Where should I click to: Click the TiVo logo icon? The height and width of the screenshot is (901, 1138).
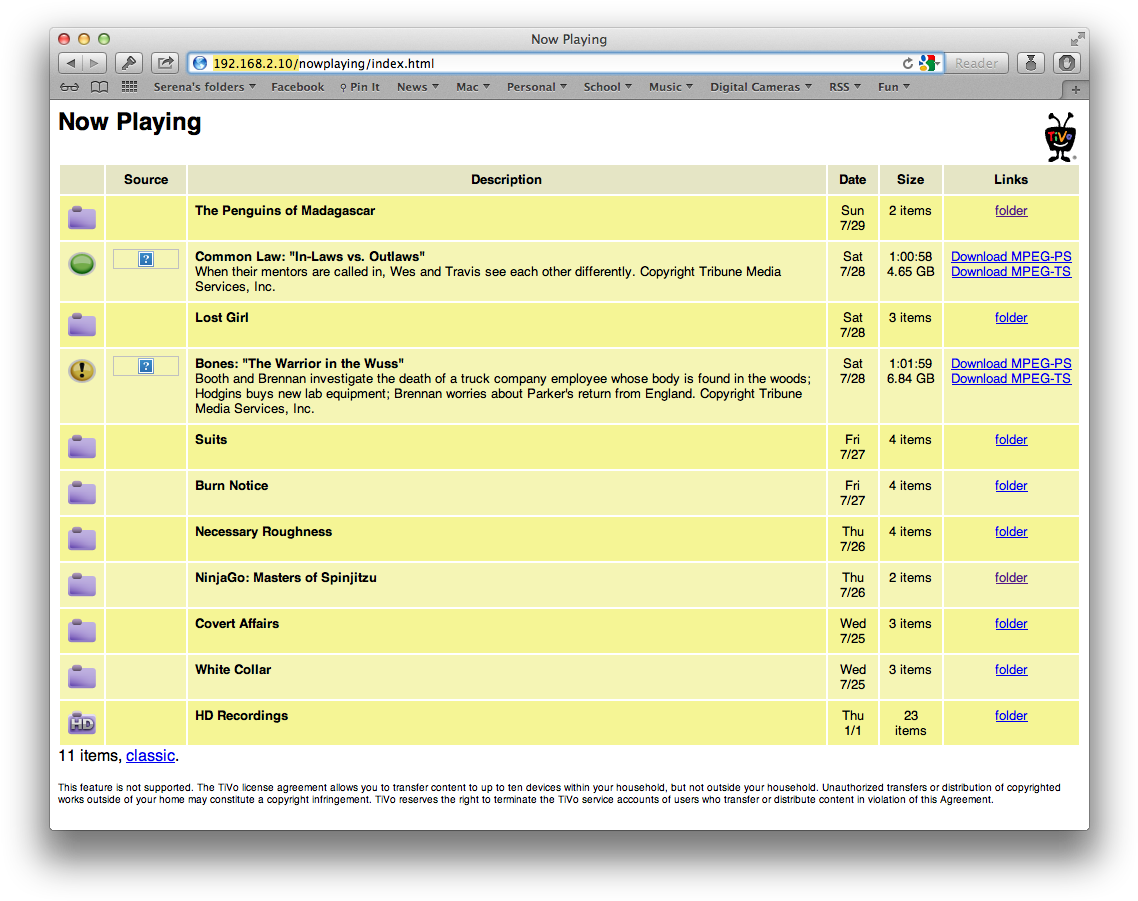click(x=1060, y=137)
